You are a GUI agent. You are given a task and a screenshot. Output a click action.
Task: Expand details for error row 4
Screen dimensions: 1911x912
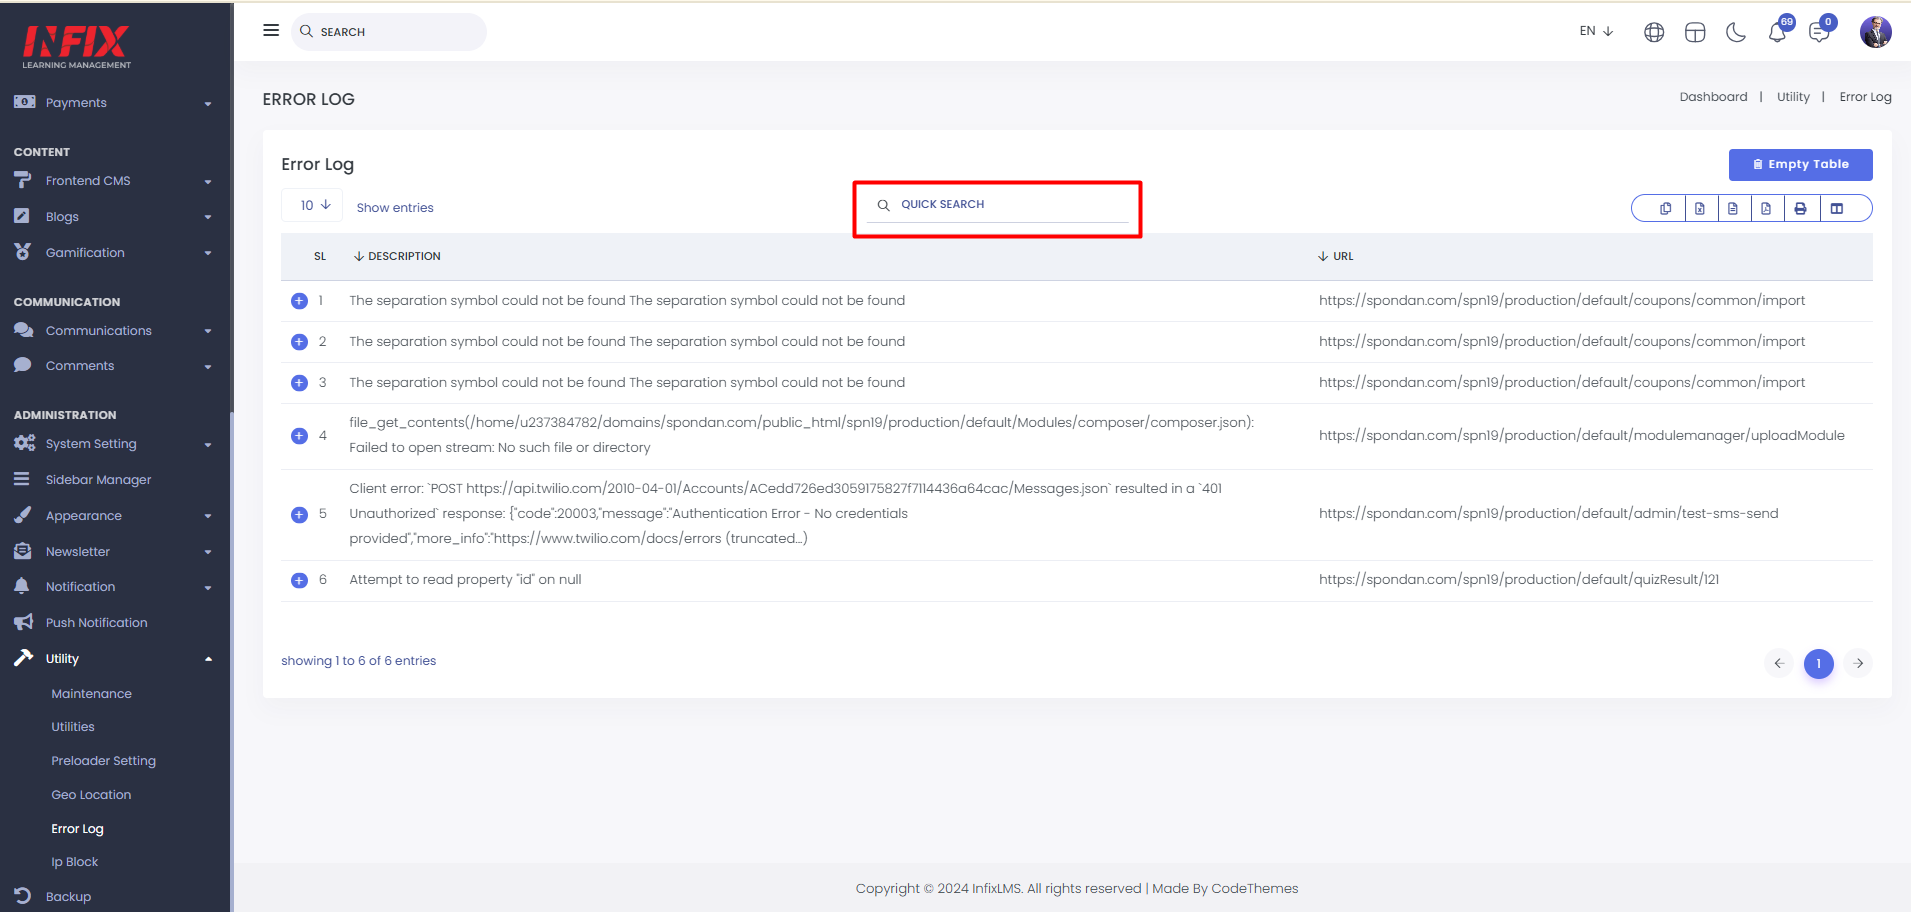click(299, 436)
